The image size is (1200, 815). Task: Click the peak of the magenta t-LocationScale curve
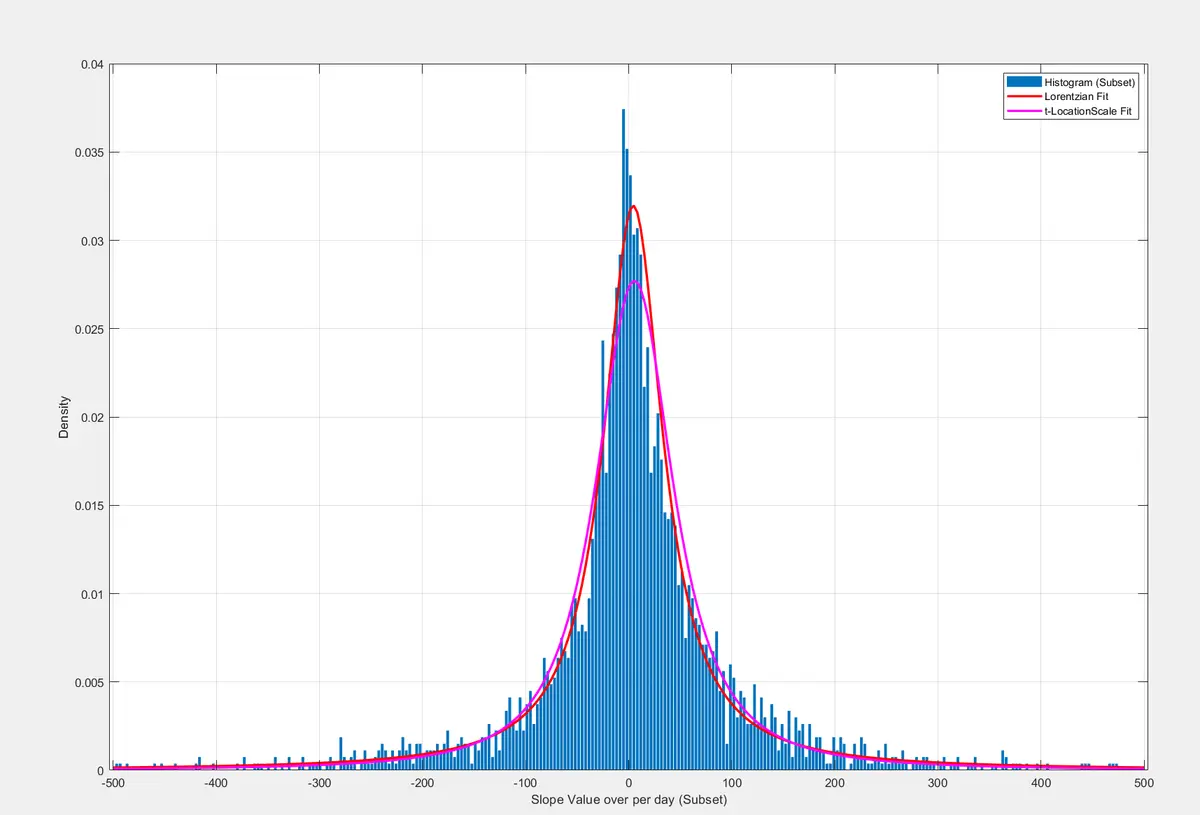[x=634, y=282]
